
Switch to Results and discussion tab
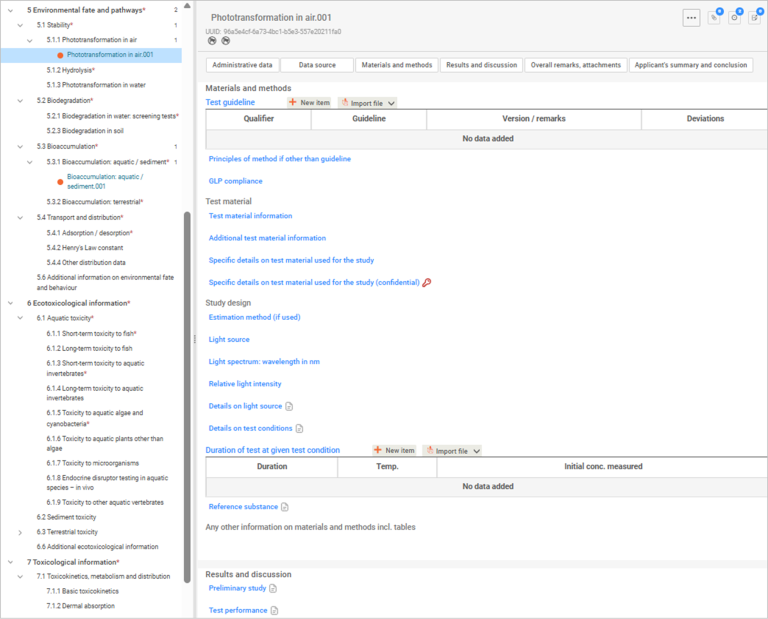tap(481, 65)
